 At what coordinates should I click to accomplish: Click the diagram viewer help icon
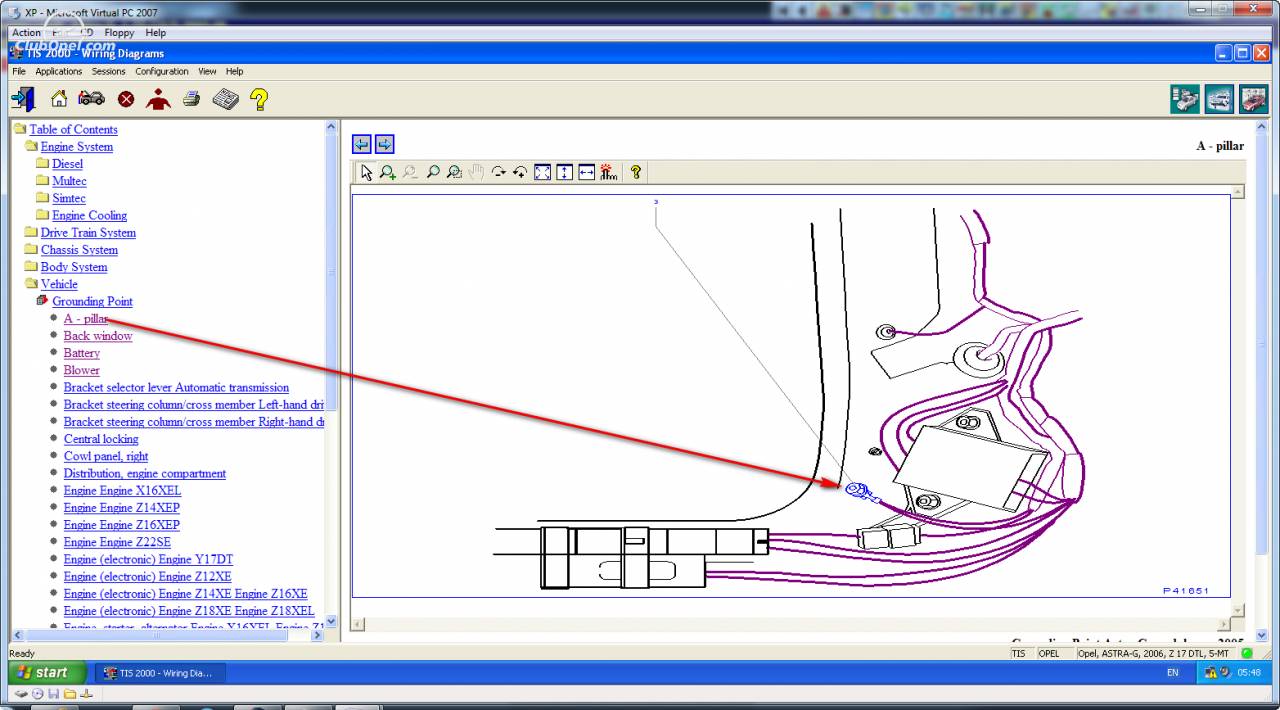click(x=636, y=172)
